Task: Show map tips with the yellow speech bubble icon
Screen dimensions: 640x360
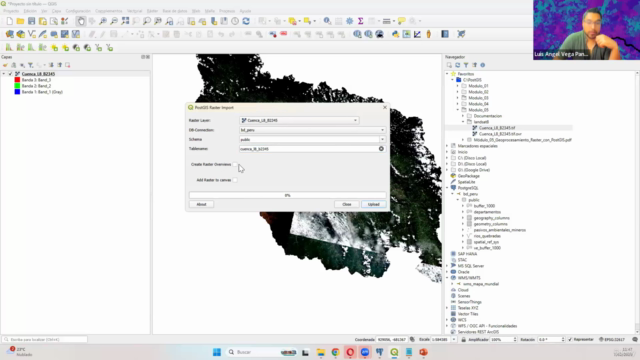Action: pyautogui.click(x=402, y=21)
